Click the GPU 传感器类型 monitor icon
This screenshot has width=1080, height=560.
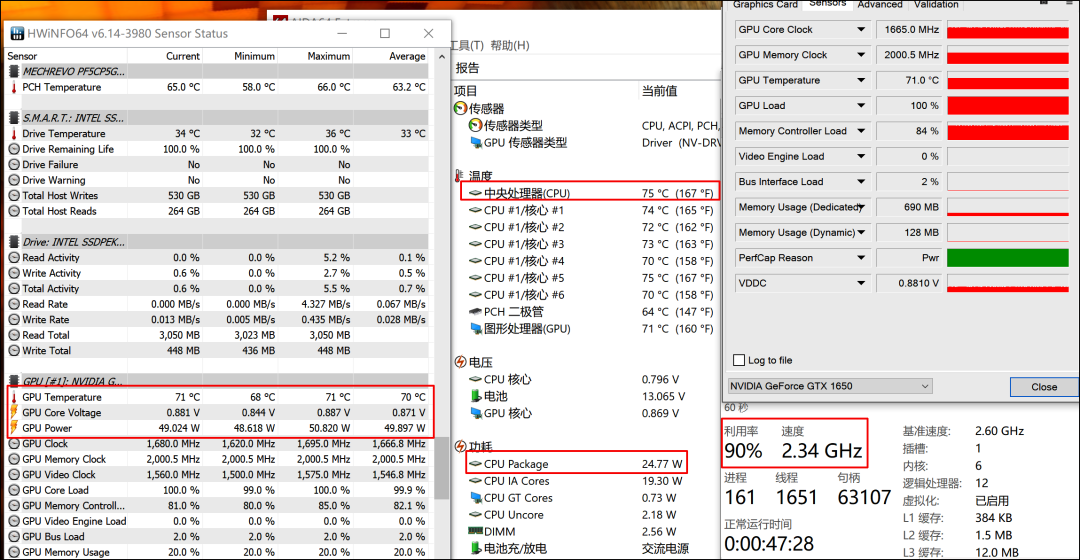pyautogui.click(x=475, y=143)
